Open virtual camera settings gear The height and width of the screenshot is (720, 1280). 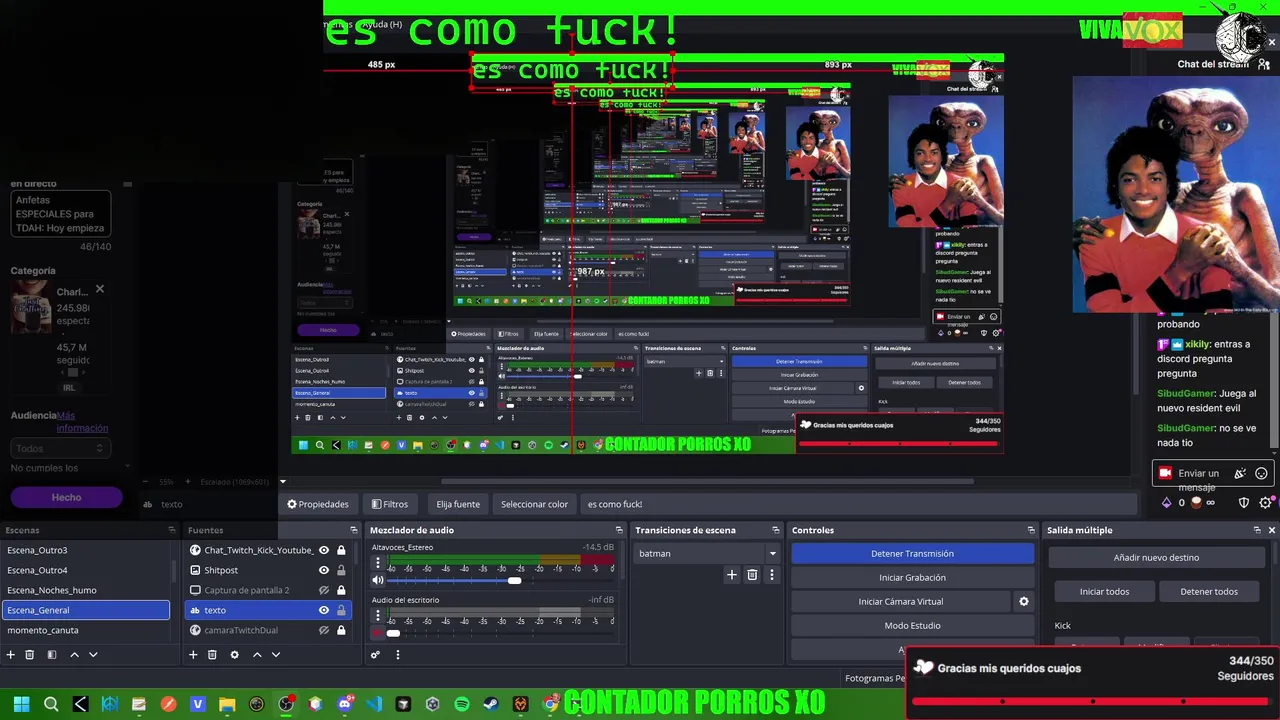[x=1023, y=602]
